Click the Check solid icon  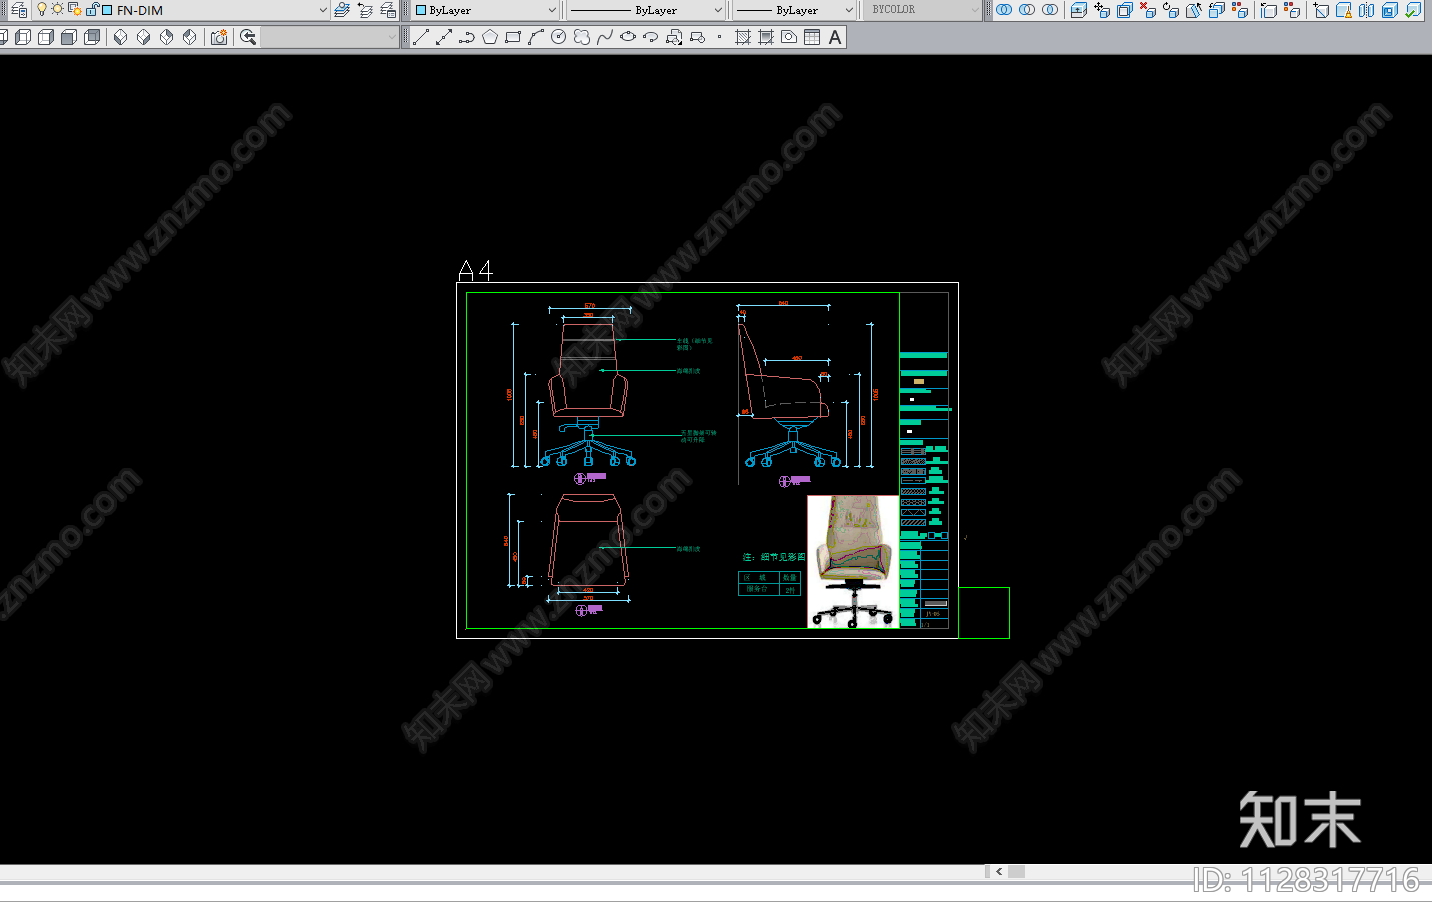coord(1413,10)
